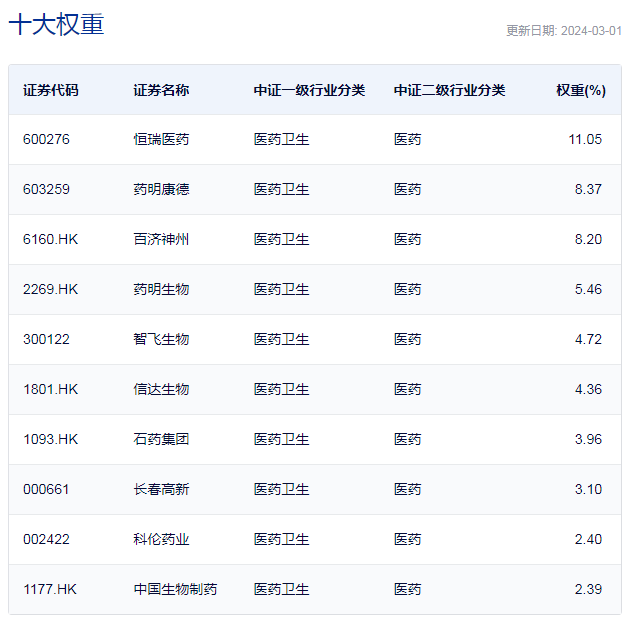The image size is (630, 620).
Task: Click weight value 4.72
Action: [x=588, y=339]
